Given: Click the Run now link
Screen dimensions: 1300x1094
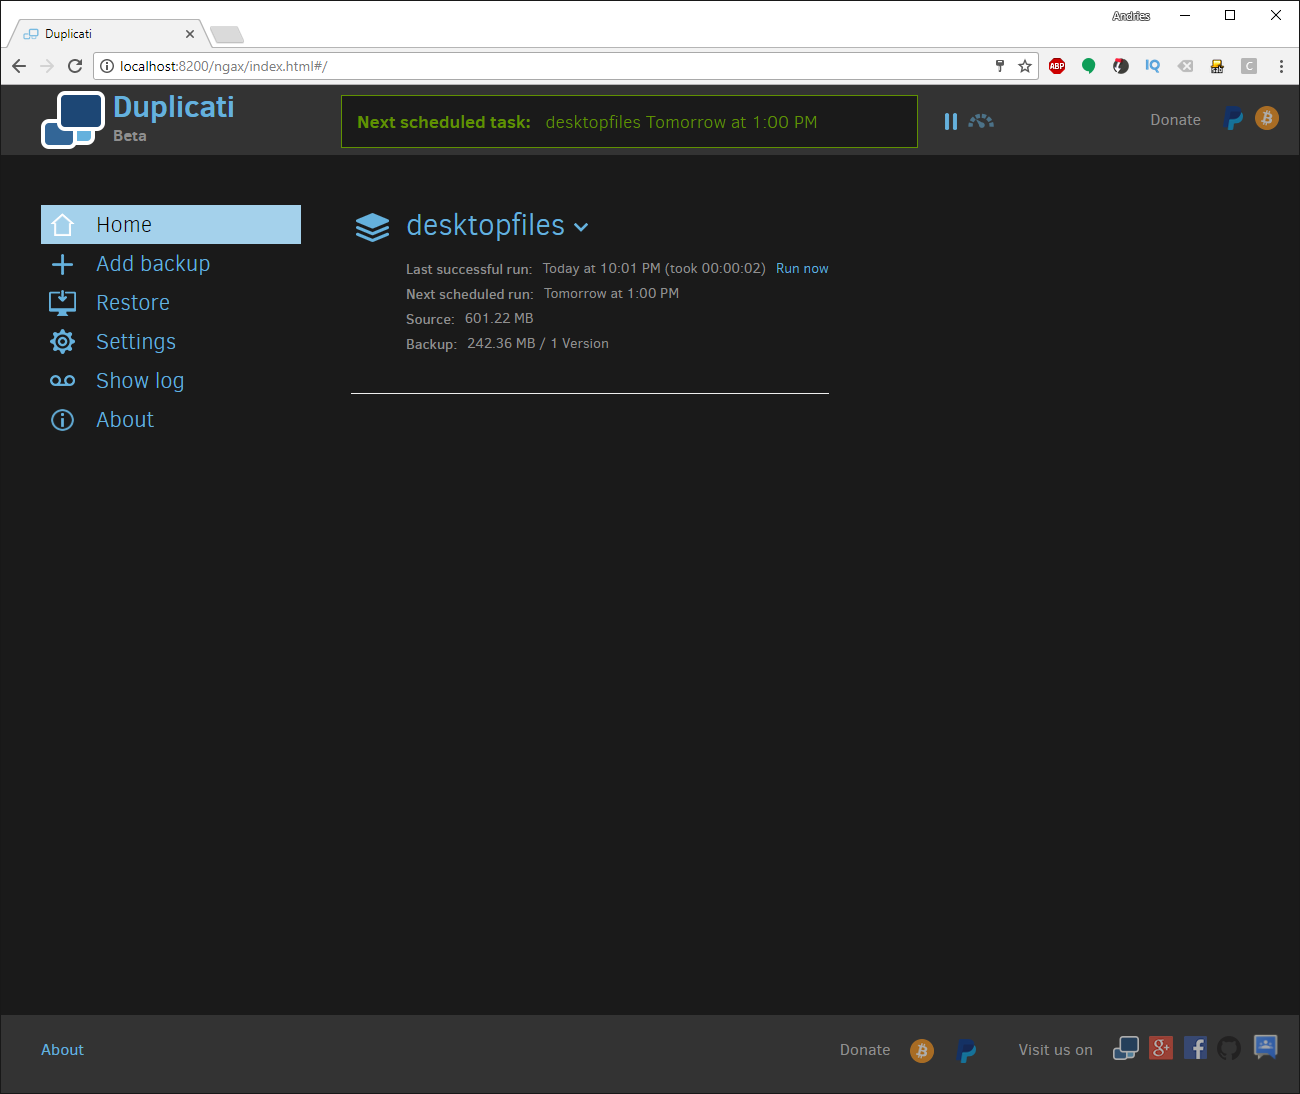Looking at the screenshot, I should (802, 269).
